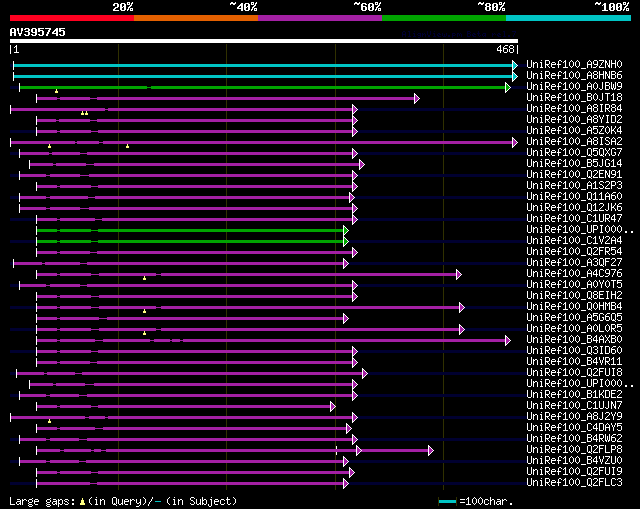Click the purple ~60% legend segment
This screenshot has width=640, height=509.
coord(320,18)
